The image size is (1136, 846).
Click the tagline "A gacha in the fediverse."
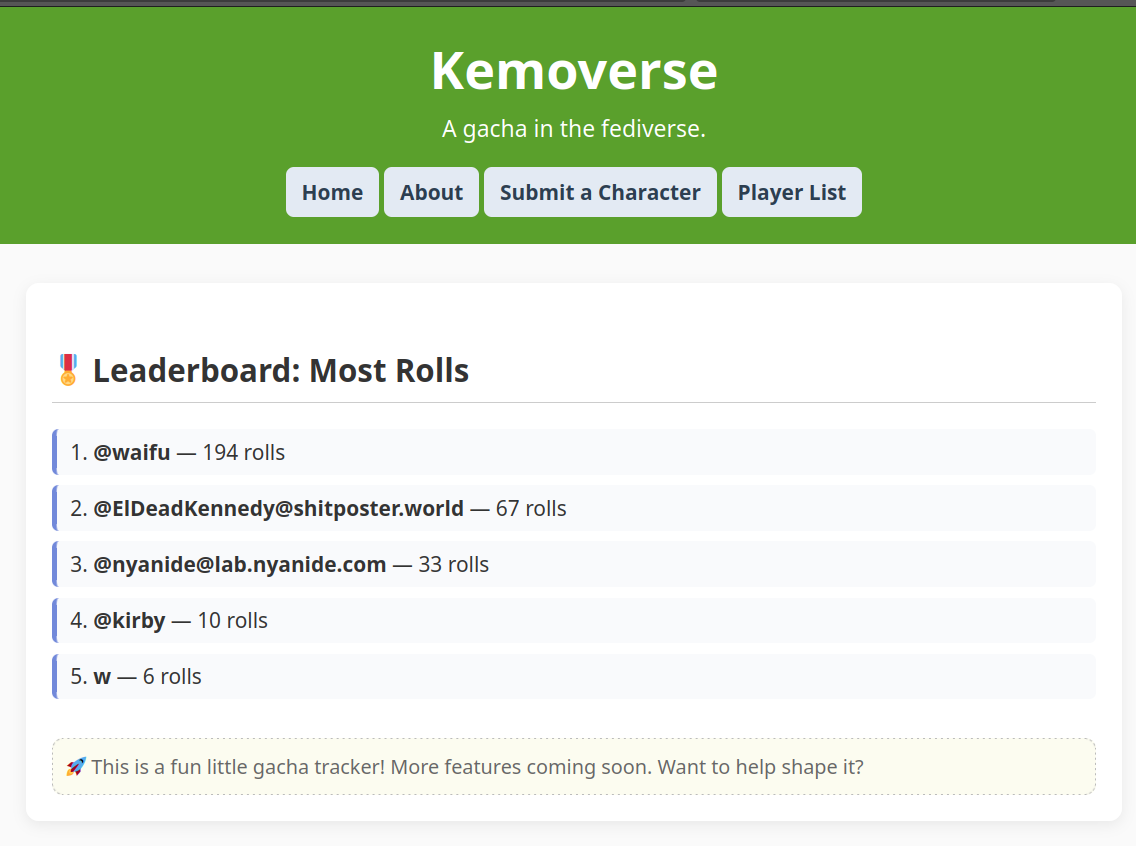pos(574,129)
